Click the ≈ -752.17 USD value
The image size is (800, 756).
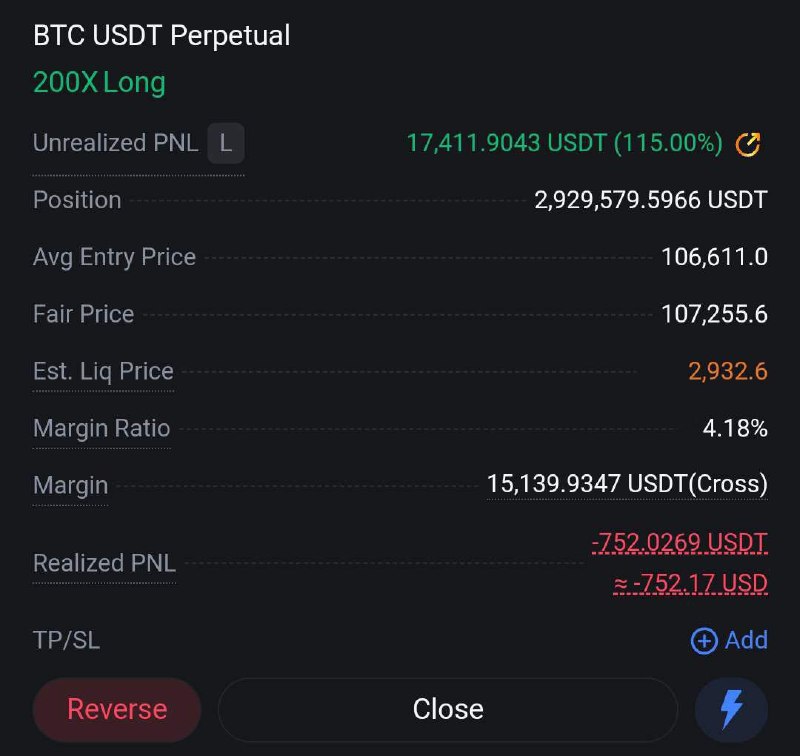[x=690, y=583]
